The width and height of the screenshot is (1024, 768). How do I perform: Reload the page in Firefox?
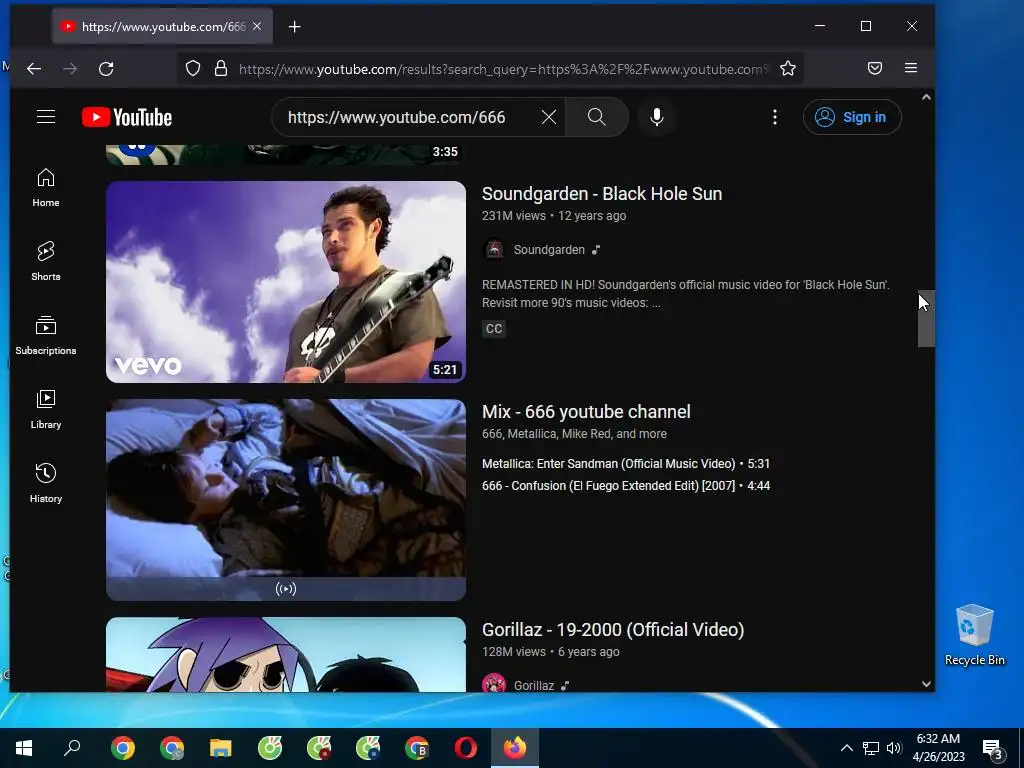pos(106,69)
